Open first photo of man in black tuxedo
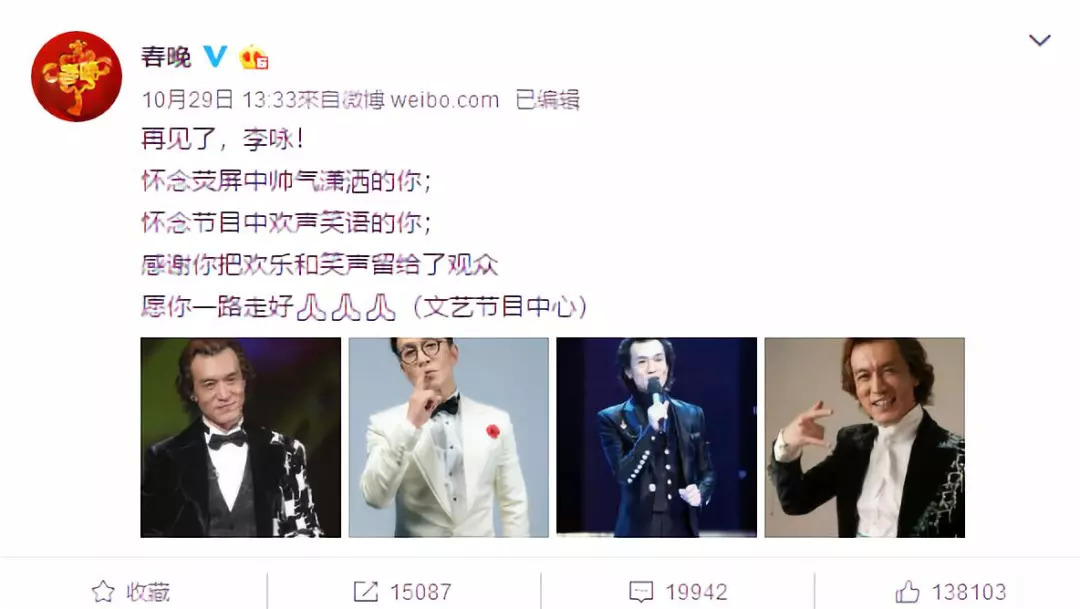Image resolution: width=1080 pixels, height=609 pixels. [x=240, y=437]
